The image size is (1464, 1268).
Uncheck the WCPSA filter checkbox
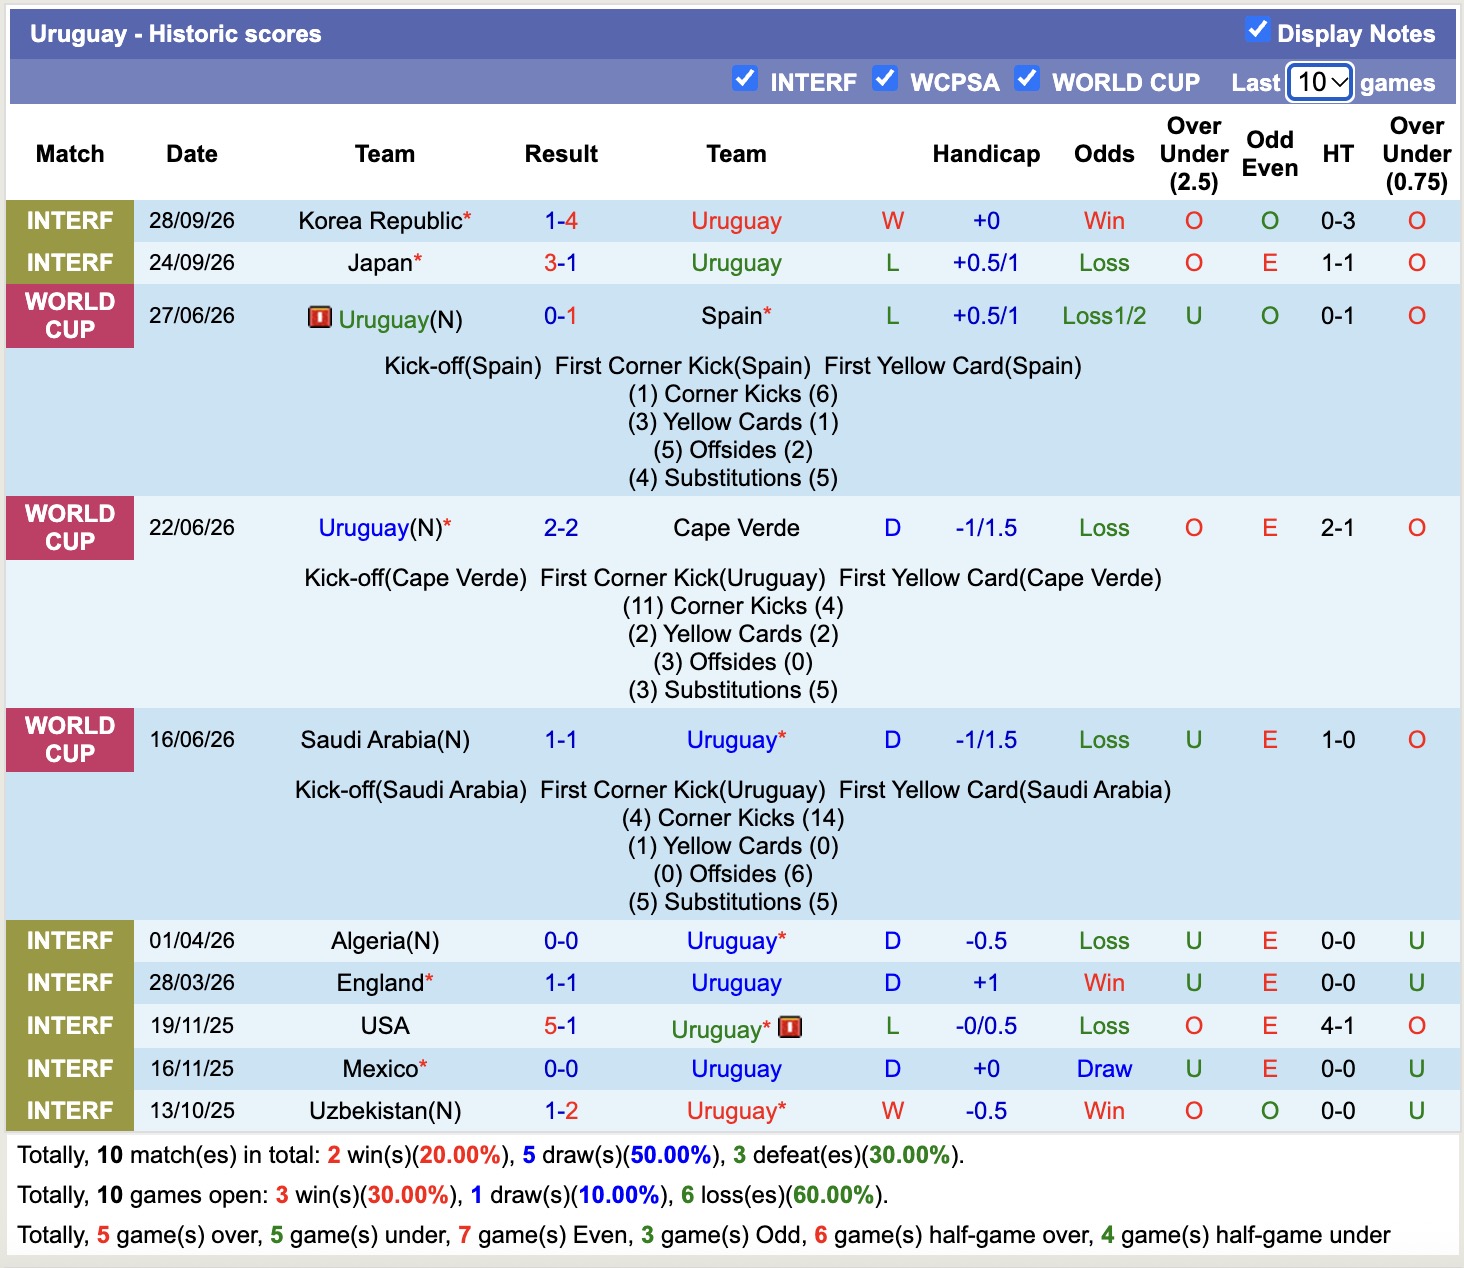click(885, 79)
